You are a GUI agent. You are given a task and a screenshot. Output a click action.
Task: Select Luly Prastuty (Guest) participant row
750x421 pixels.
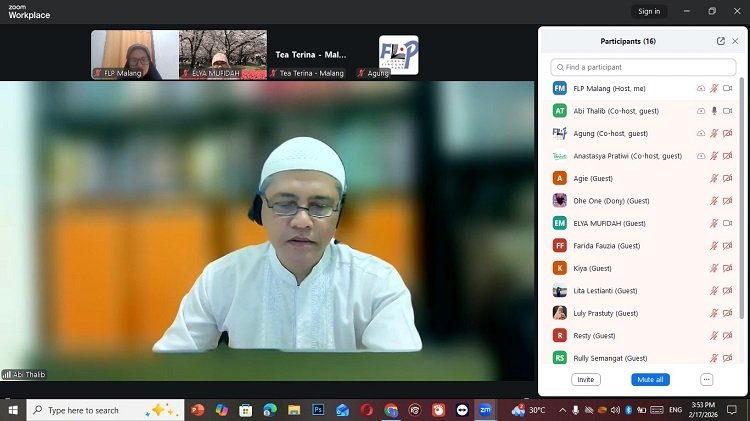pyautogui.click(x=642, y=313)
